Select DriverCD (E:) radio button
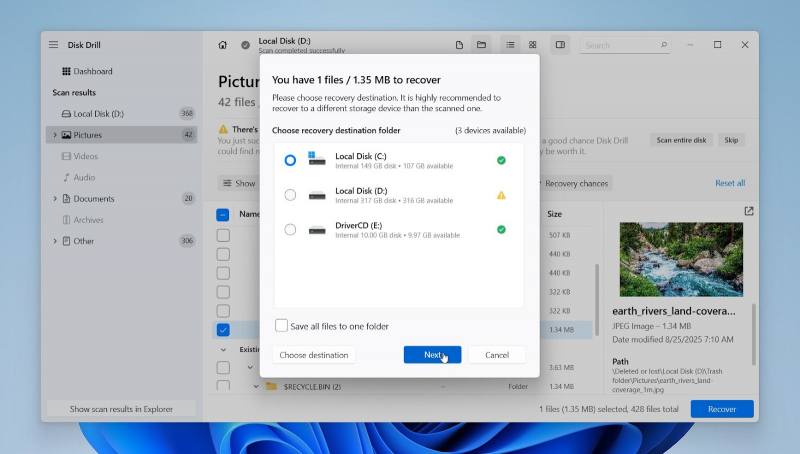 (290, 230)
